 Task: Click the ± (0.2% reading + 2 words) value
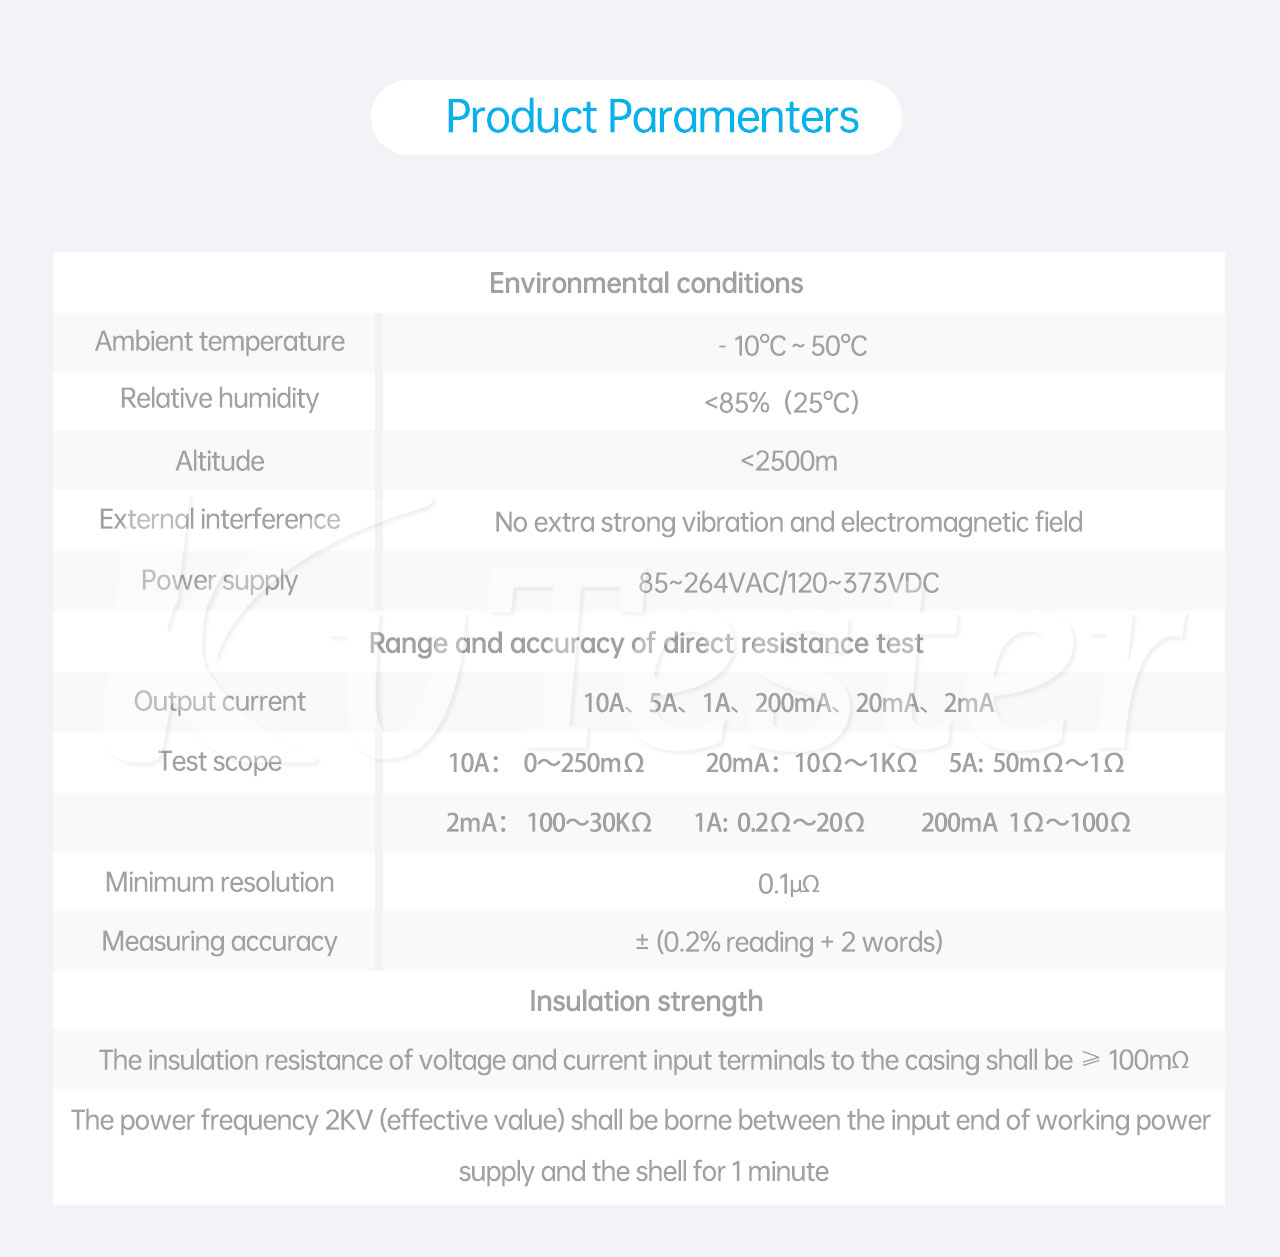[789, 942]
